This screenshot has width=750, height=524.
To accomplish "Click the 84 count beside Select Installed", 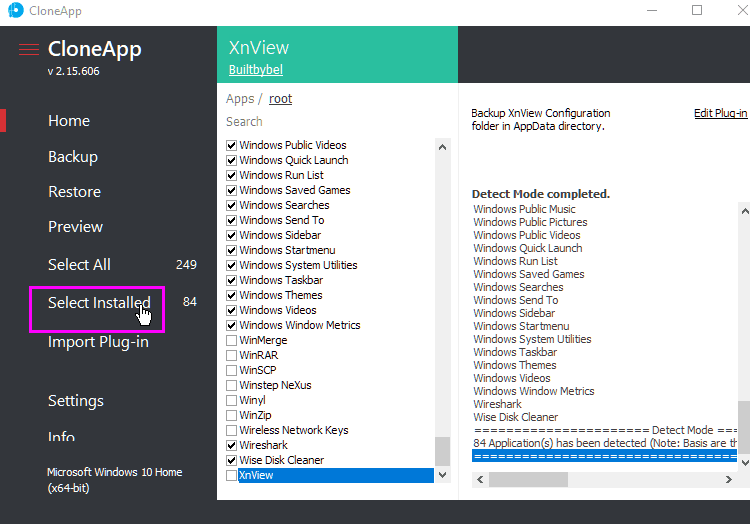I will pos(190,302).
